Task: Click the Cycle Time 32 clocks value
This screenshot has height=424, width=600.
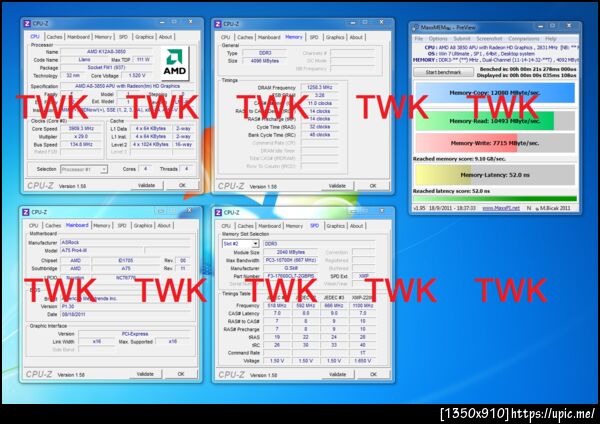Action: point(320,127)
